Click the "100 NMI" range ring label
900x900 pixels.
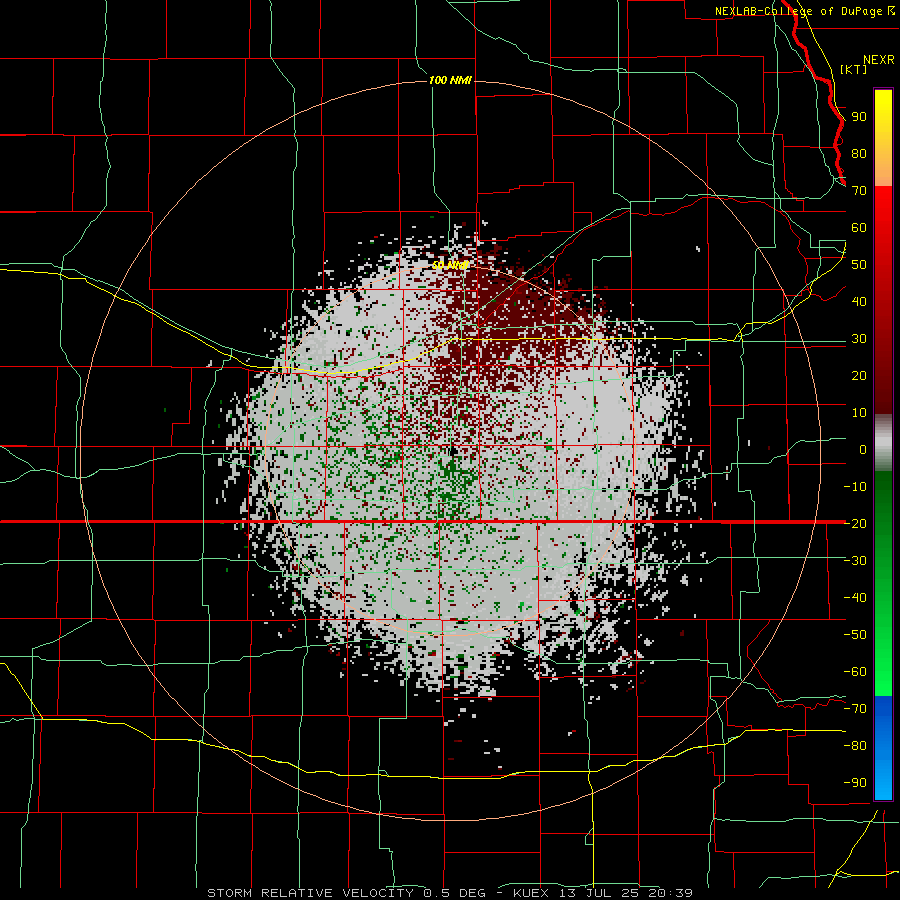(x=451, y=80)
